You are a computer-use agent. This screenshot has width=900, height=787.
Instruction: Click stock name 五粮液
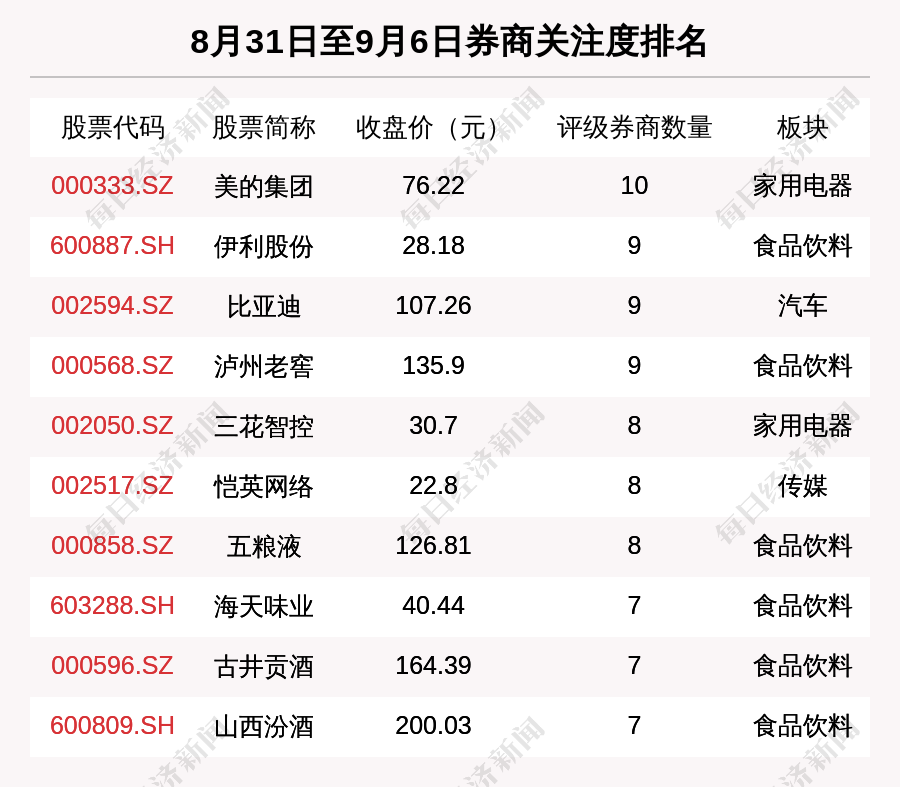tap(263, 546)
